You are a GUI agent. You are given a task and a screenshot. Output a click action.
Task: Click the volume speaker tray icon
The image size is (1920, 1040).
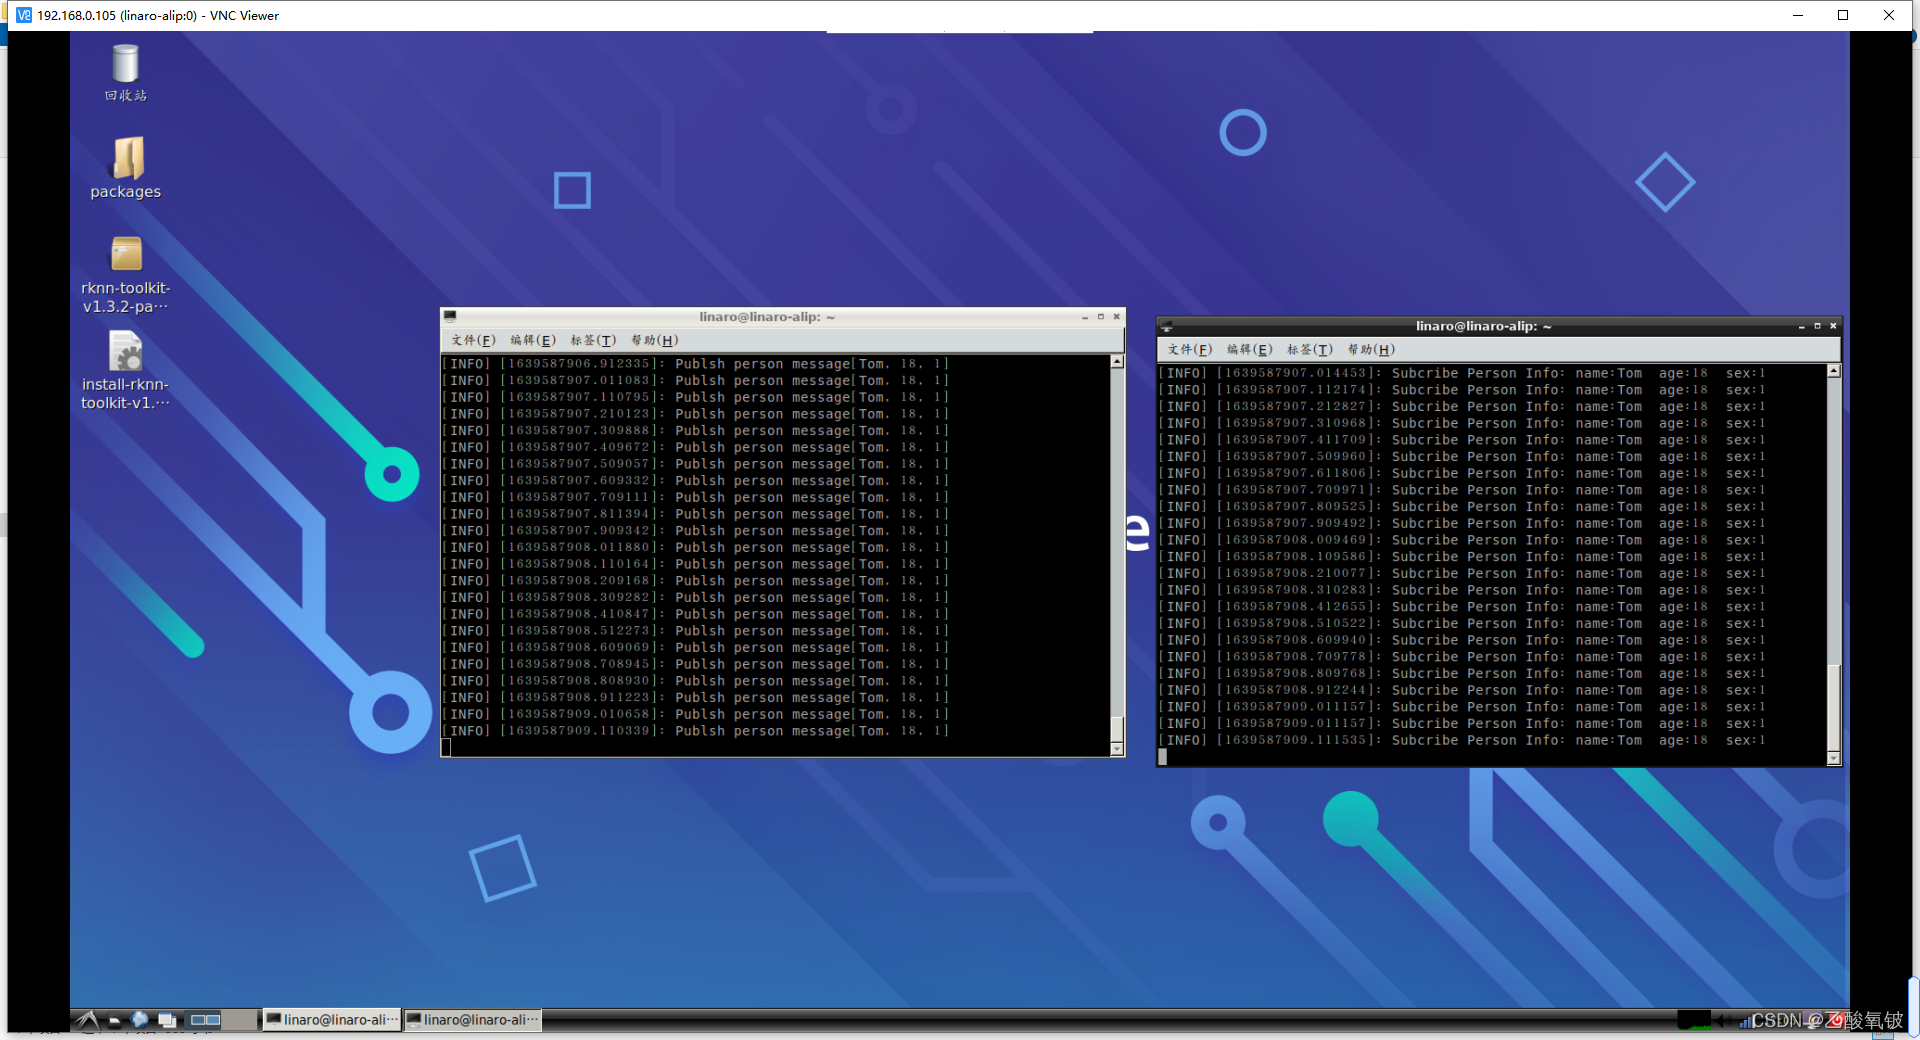tap(1723, 1020)
